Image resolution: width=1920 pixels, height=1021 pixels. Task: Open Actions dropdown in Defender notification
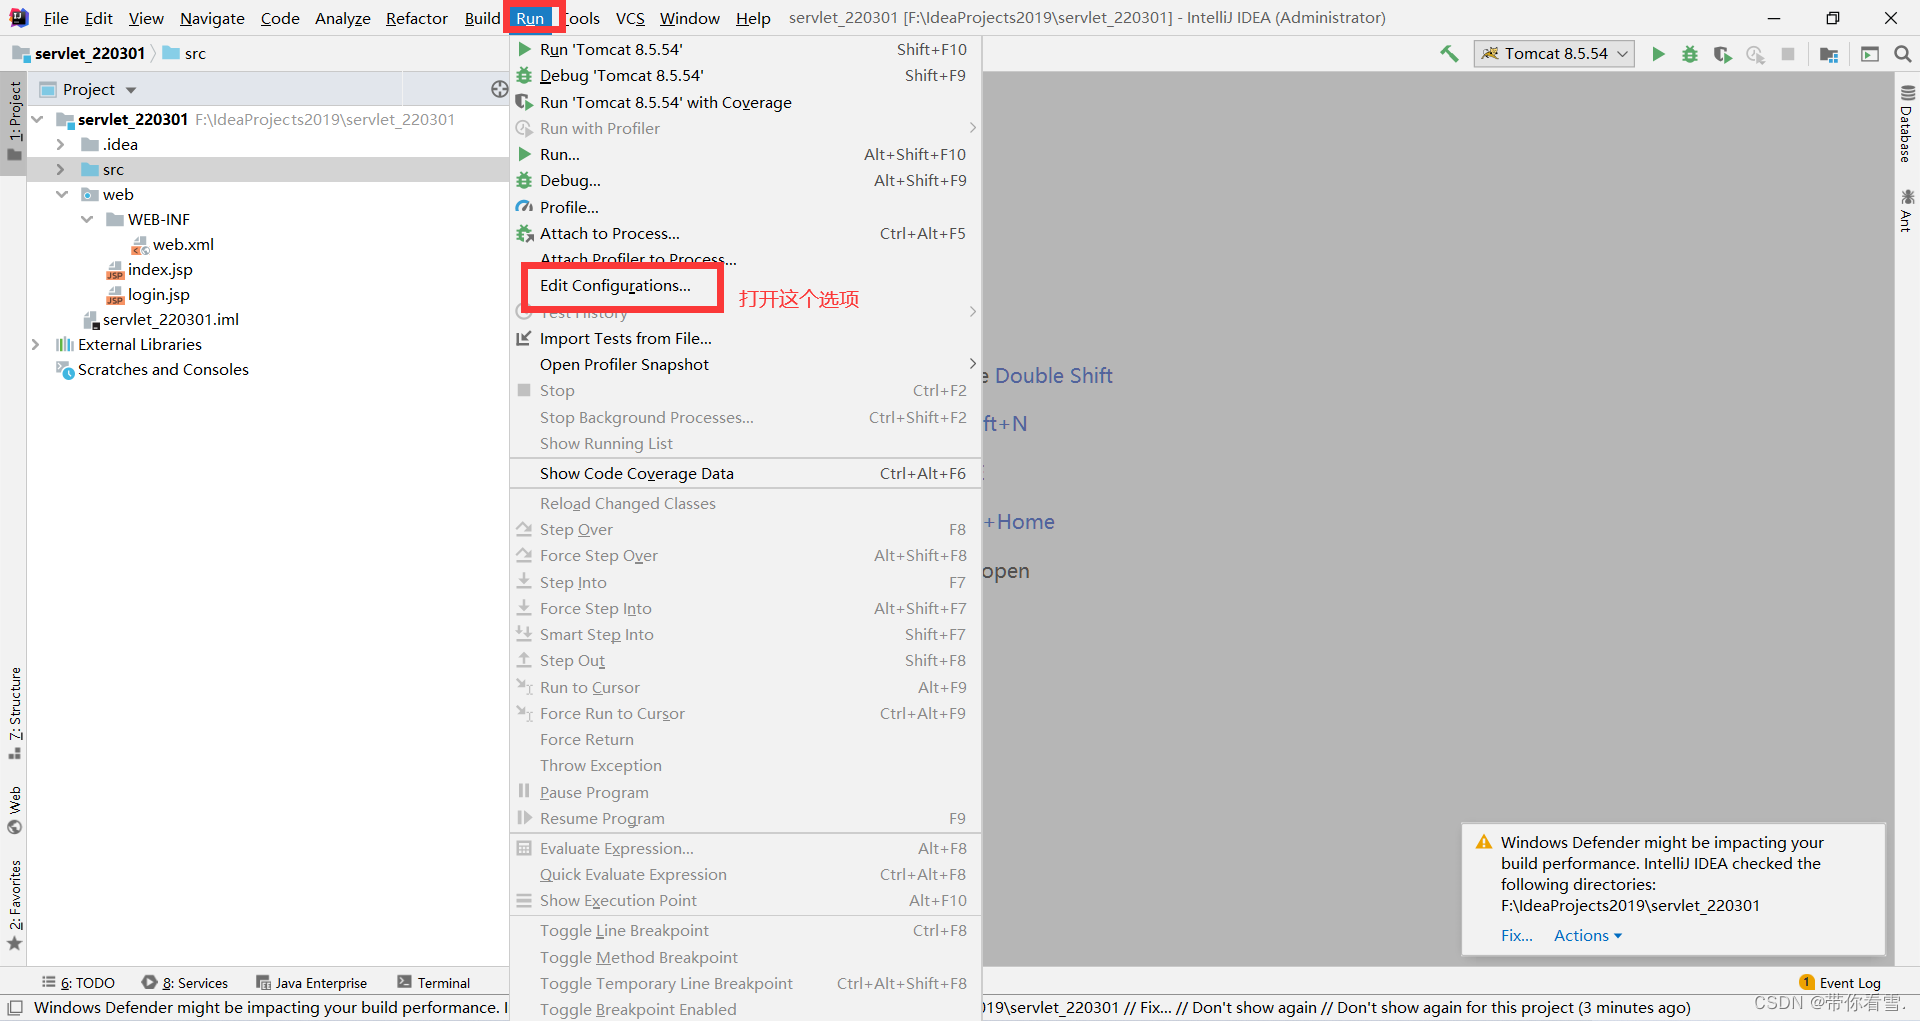[x=1588, y=935]
